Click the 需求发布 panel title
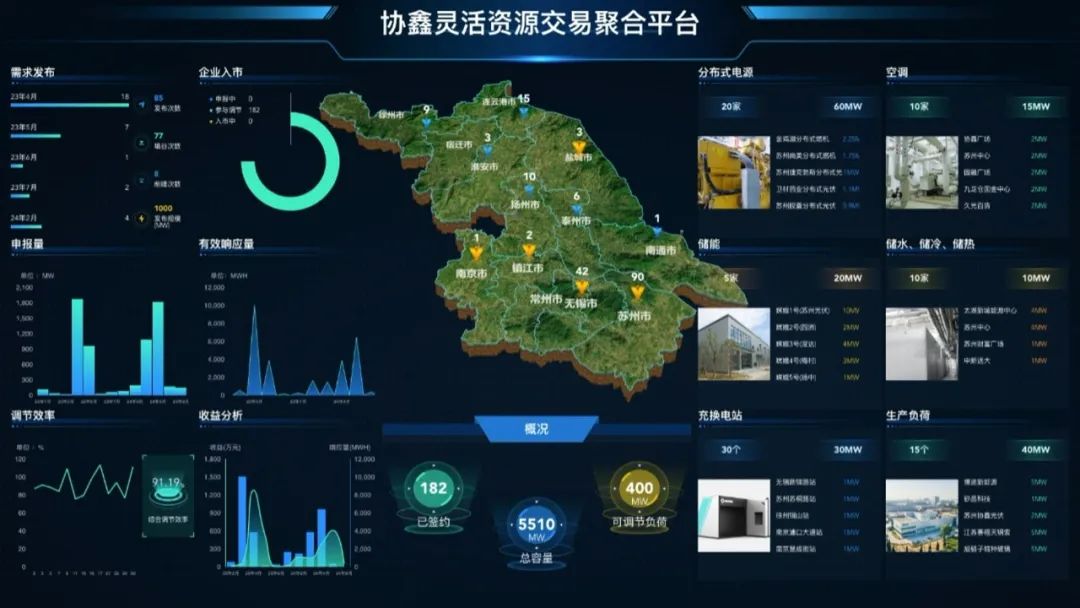The height and width of the screenshot is (608, 1080). coord(32,72)
